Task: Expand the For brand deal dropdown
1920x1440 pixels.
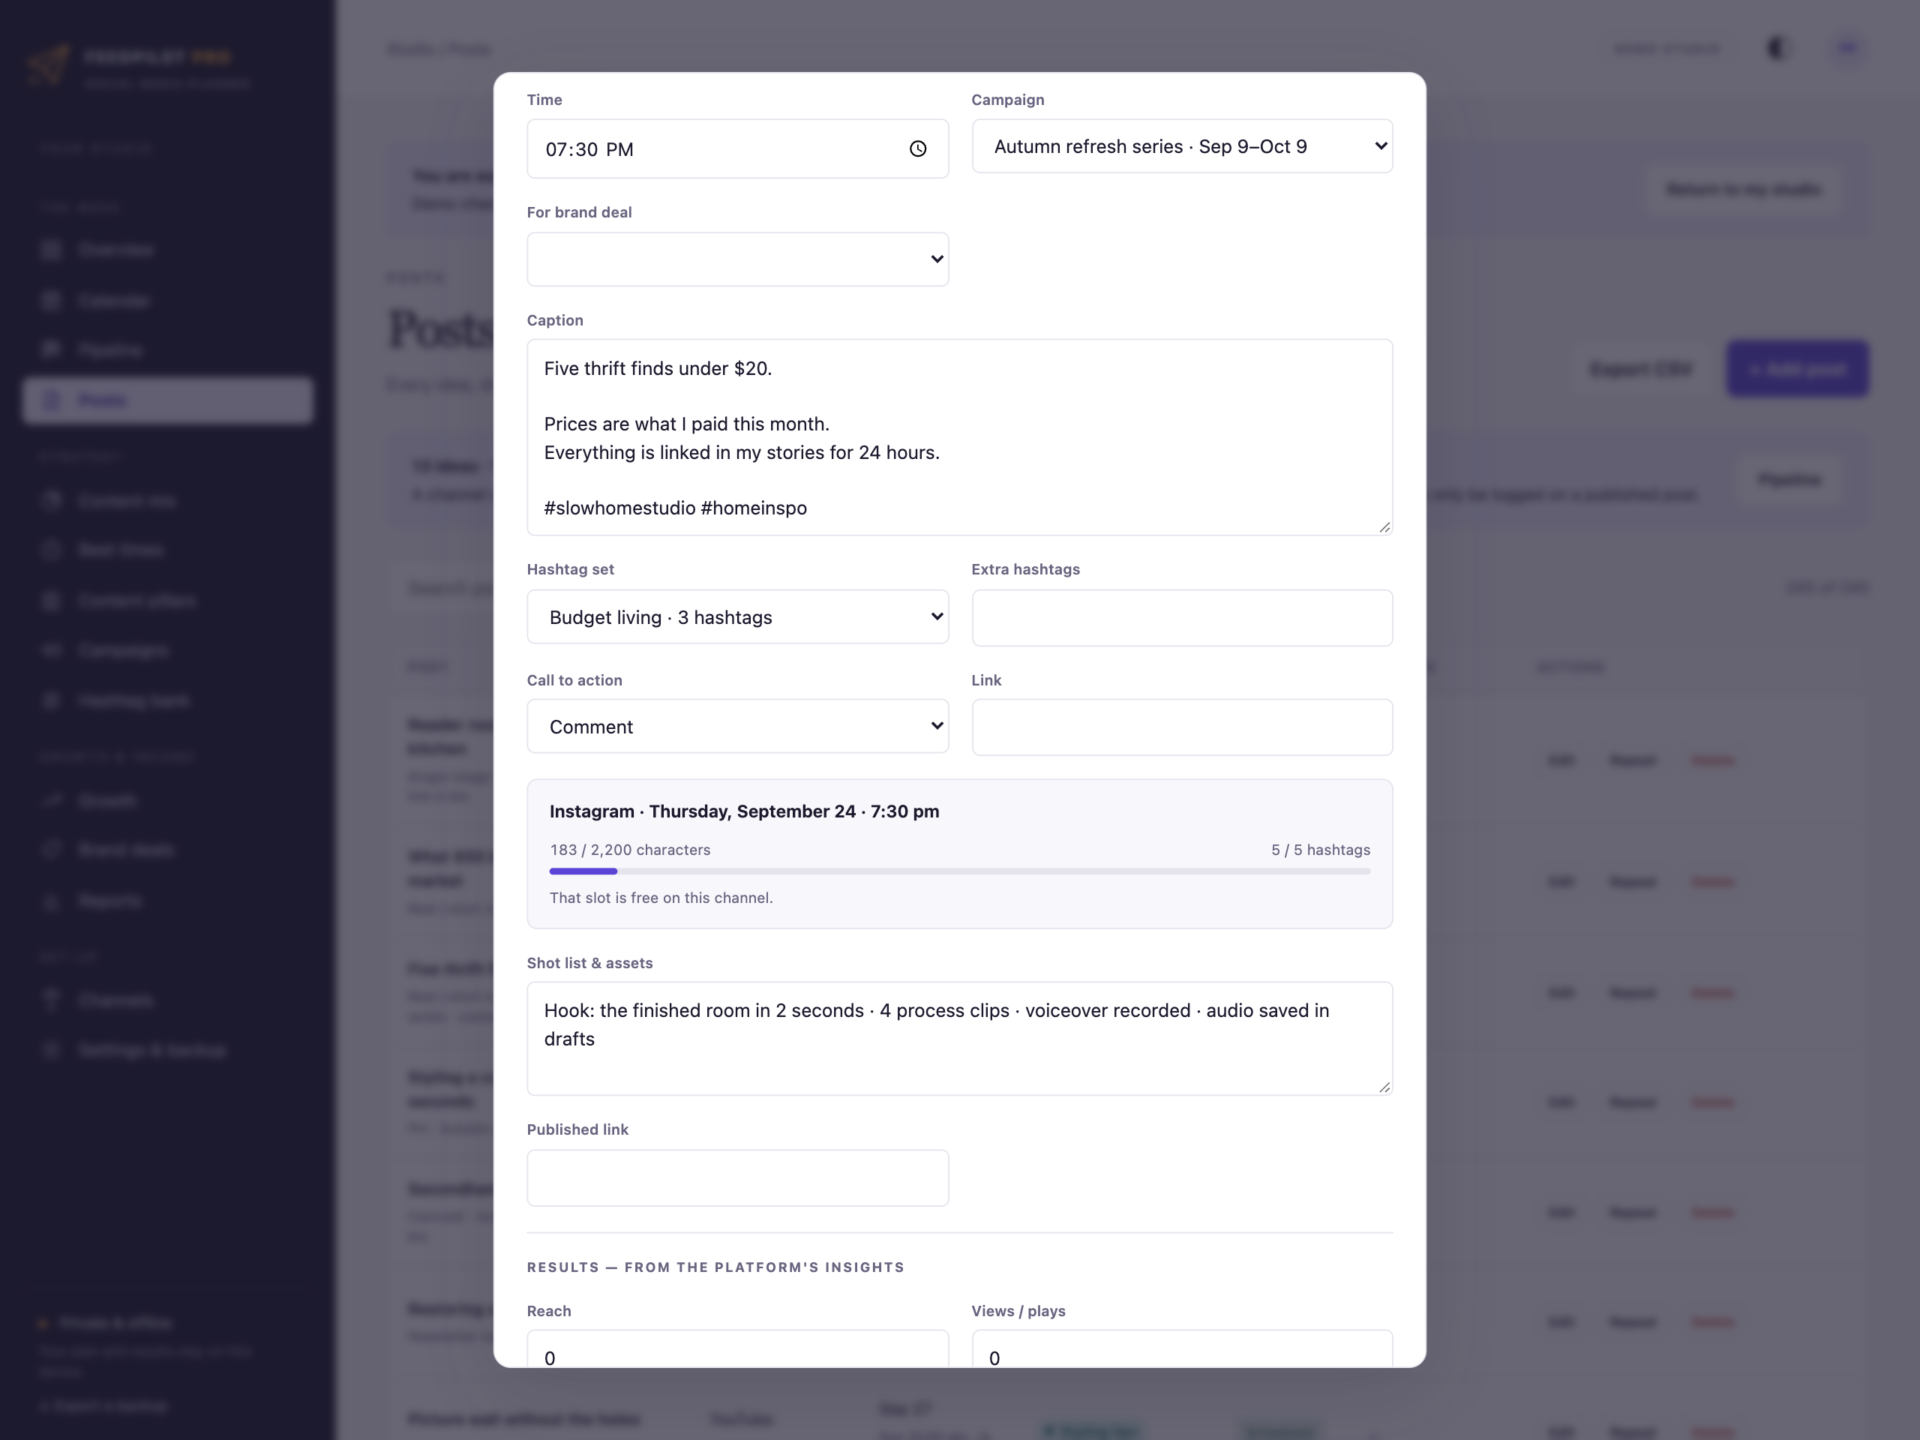Action: [738, 259]
